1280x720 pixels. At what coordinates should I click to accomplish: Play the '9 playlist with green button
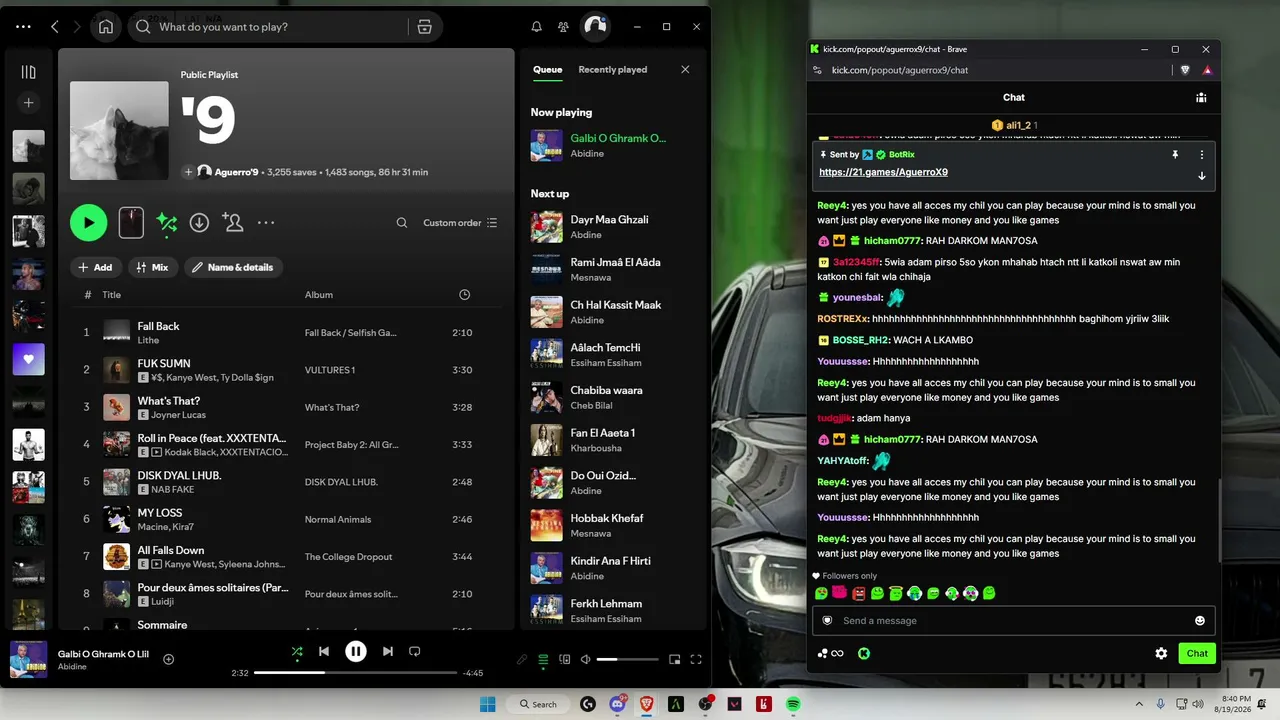[88, 223]
